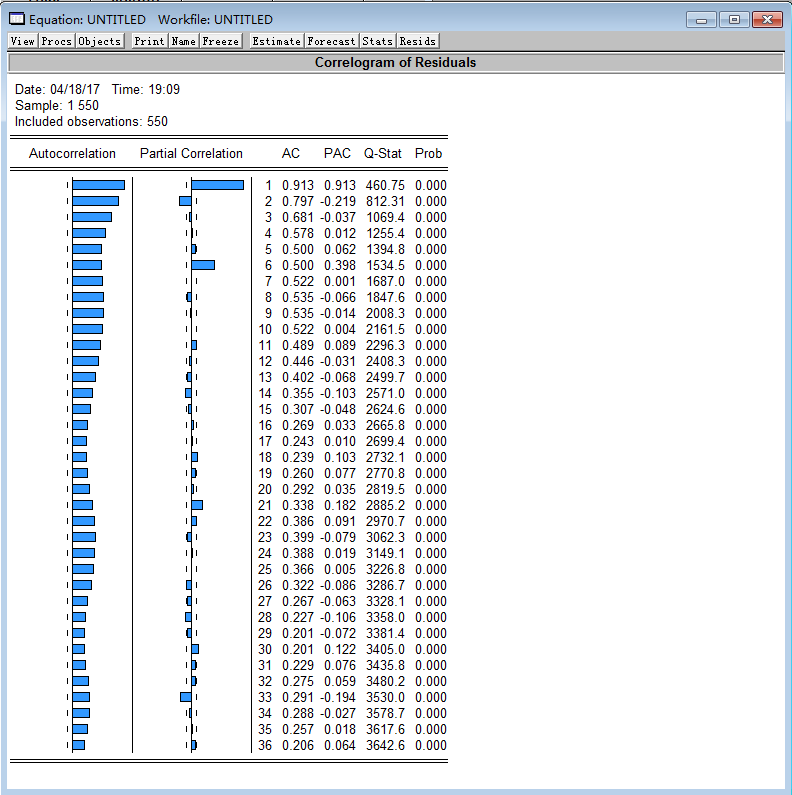Click the Partial Correlation column header
The width and height of the screenshot is (792, 795).
[x=191, y=153]
